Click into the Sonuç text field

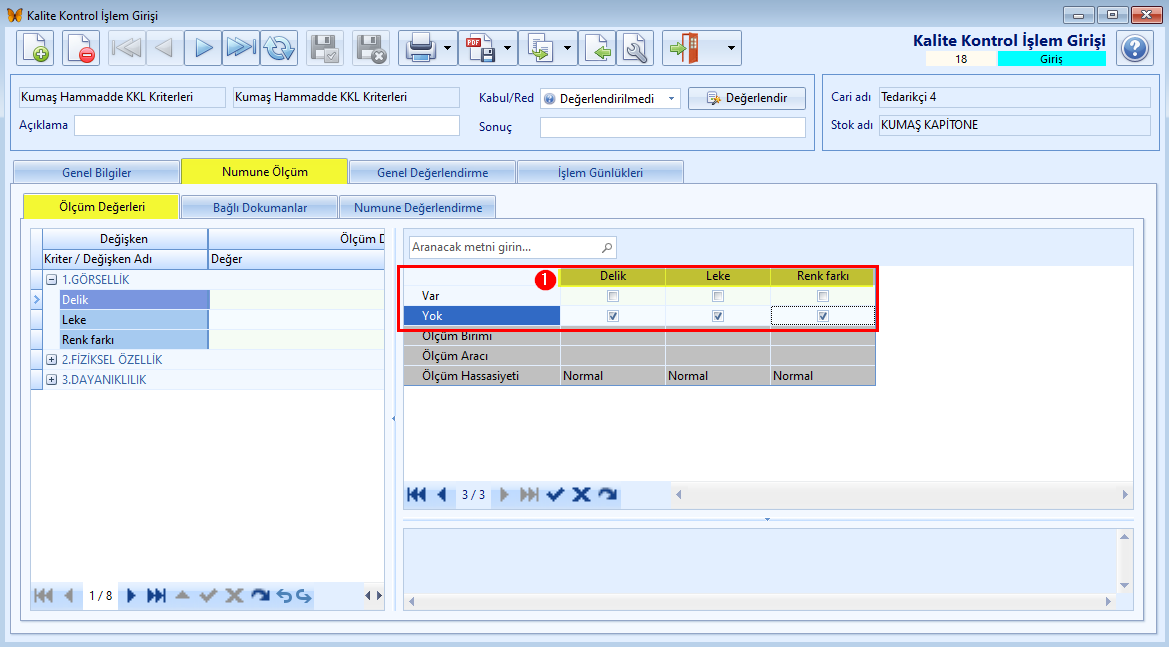pos(672,127)
